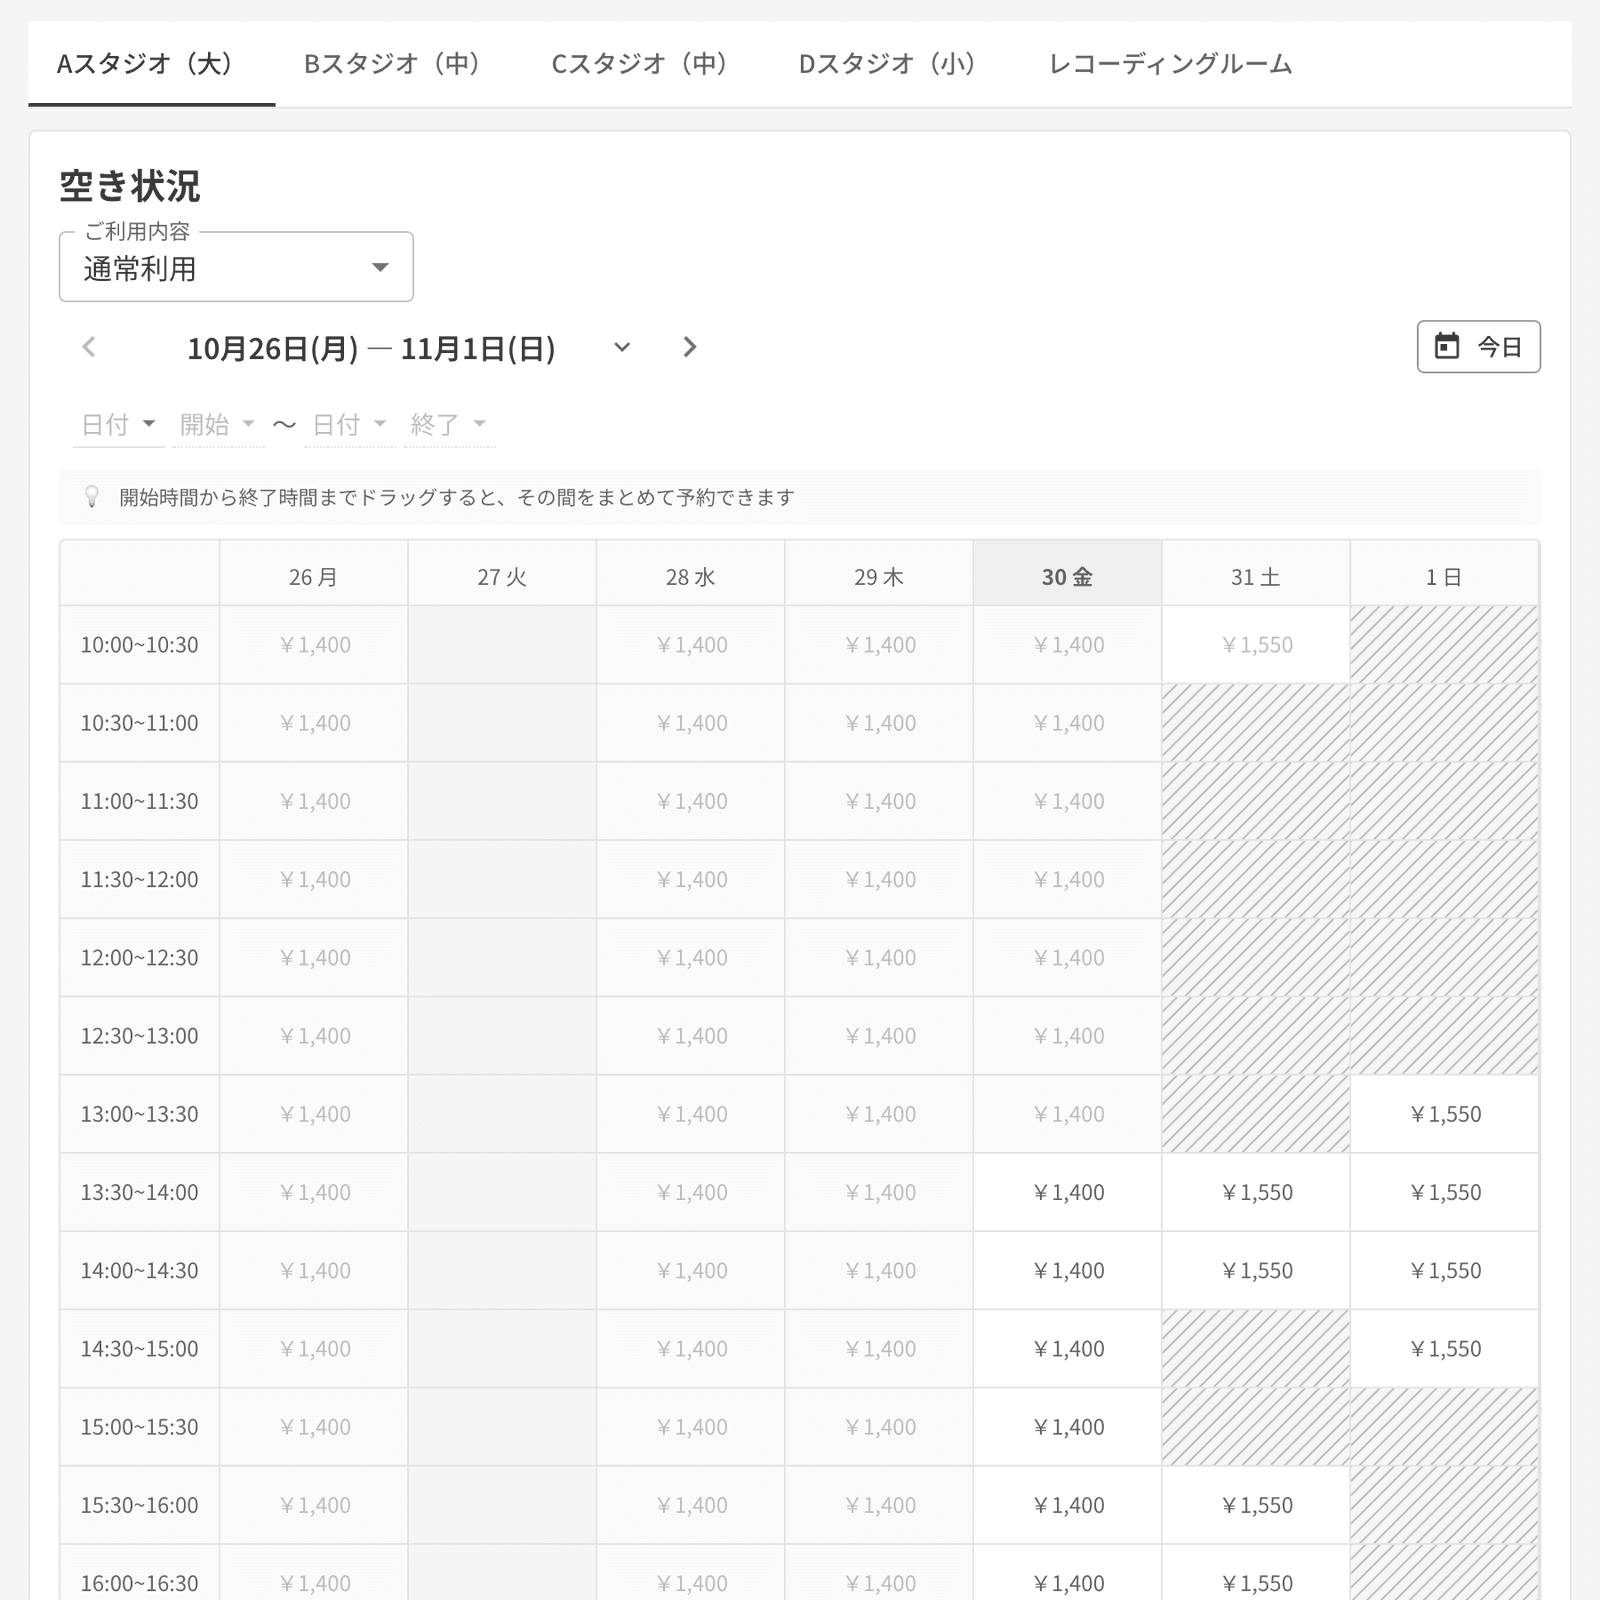Select Sunday 14:30~15:00 slot ¥1,550
The width and height of the screenshot is (1600, 1600).
(x=1444, y=1349)
